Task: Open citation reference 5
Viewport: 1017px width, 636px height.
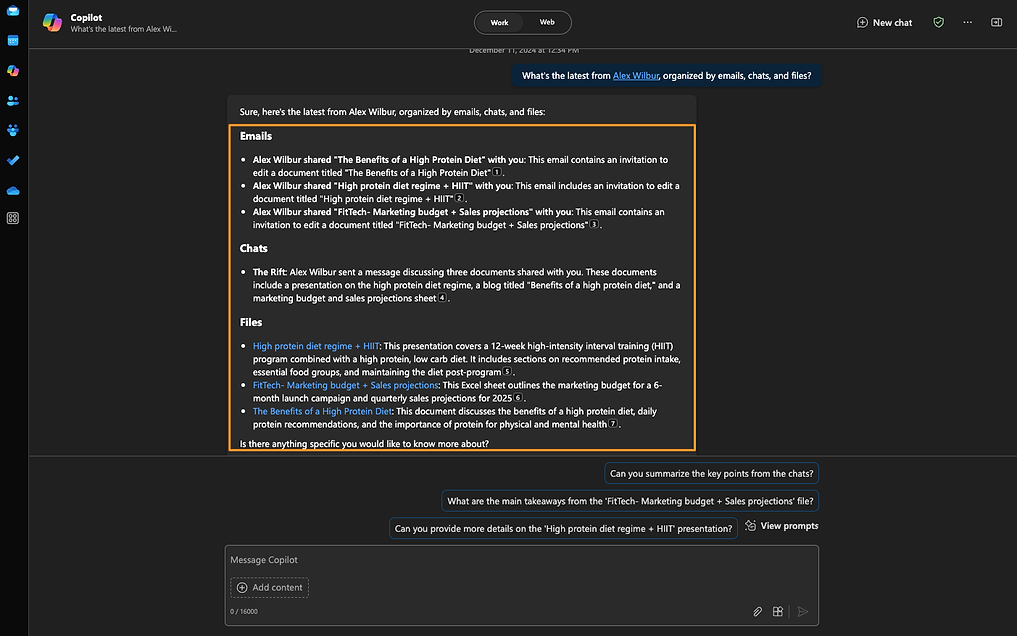Action: 507,371
